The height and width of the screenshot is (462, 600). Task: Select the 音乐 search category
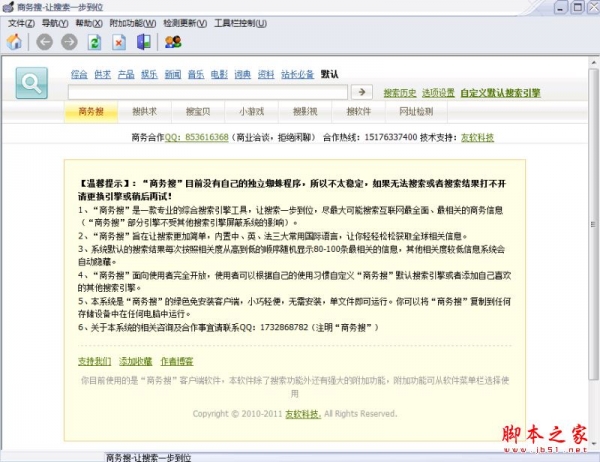196,74
